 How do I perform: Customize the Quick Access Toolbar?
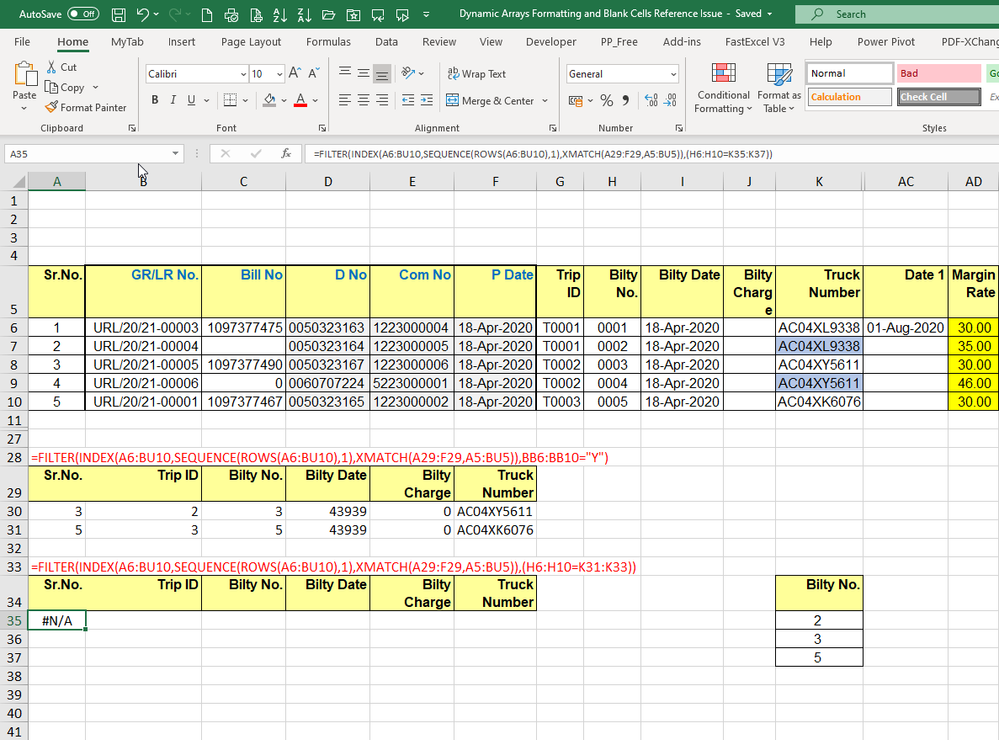[x=426, y=15]
